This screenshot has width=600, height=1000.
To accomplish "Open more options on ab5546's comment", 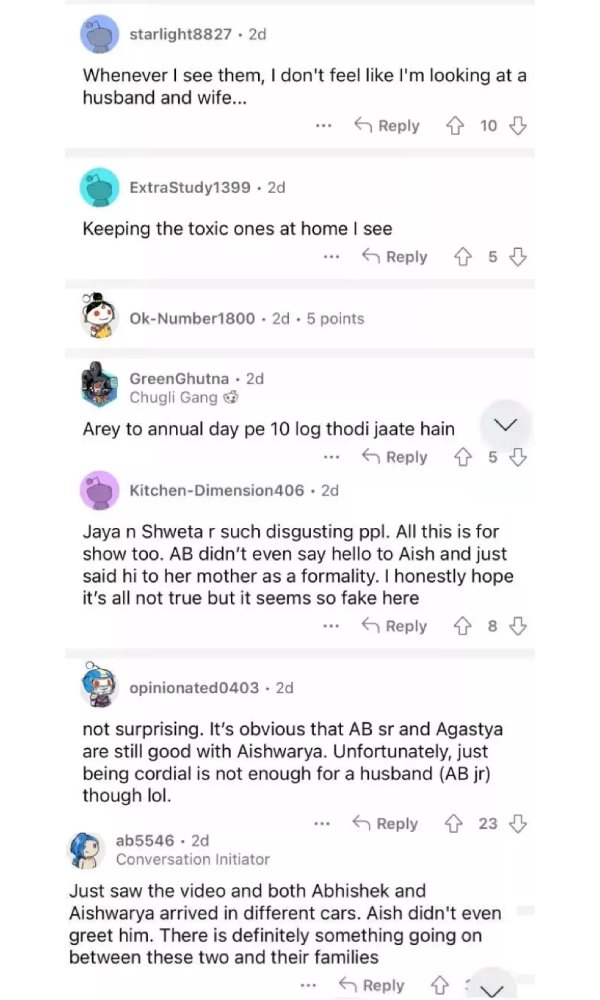I will point(308,985).
